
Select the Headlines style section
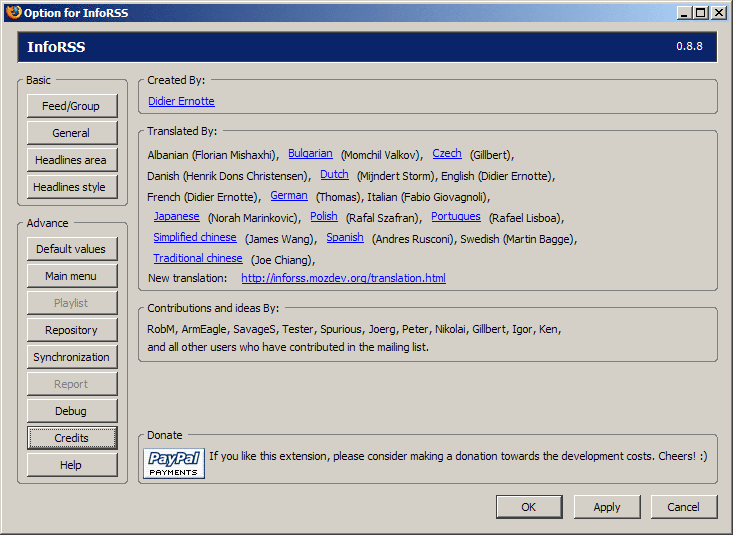(x=72, y=187)
